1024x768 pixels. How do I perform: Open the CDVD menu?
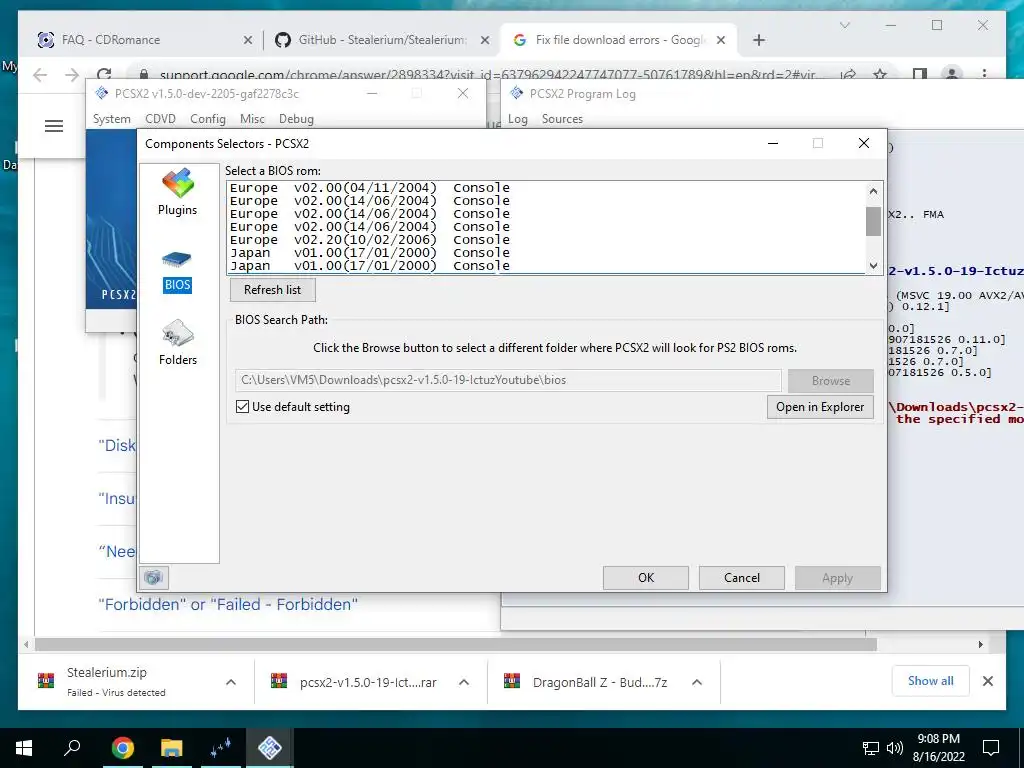click(160, 119)
